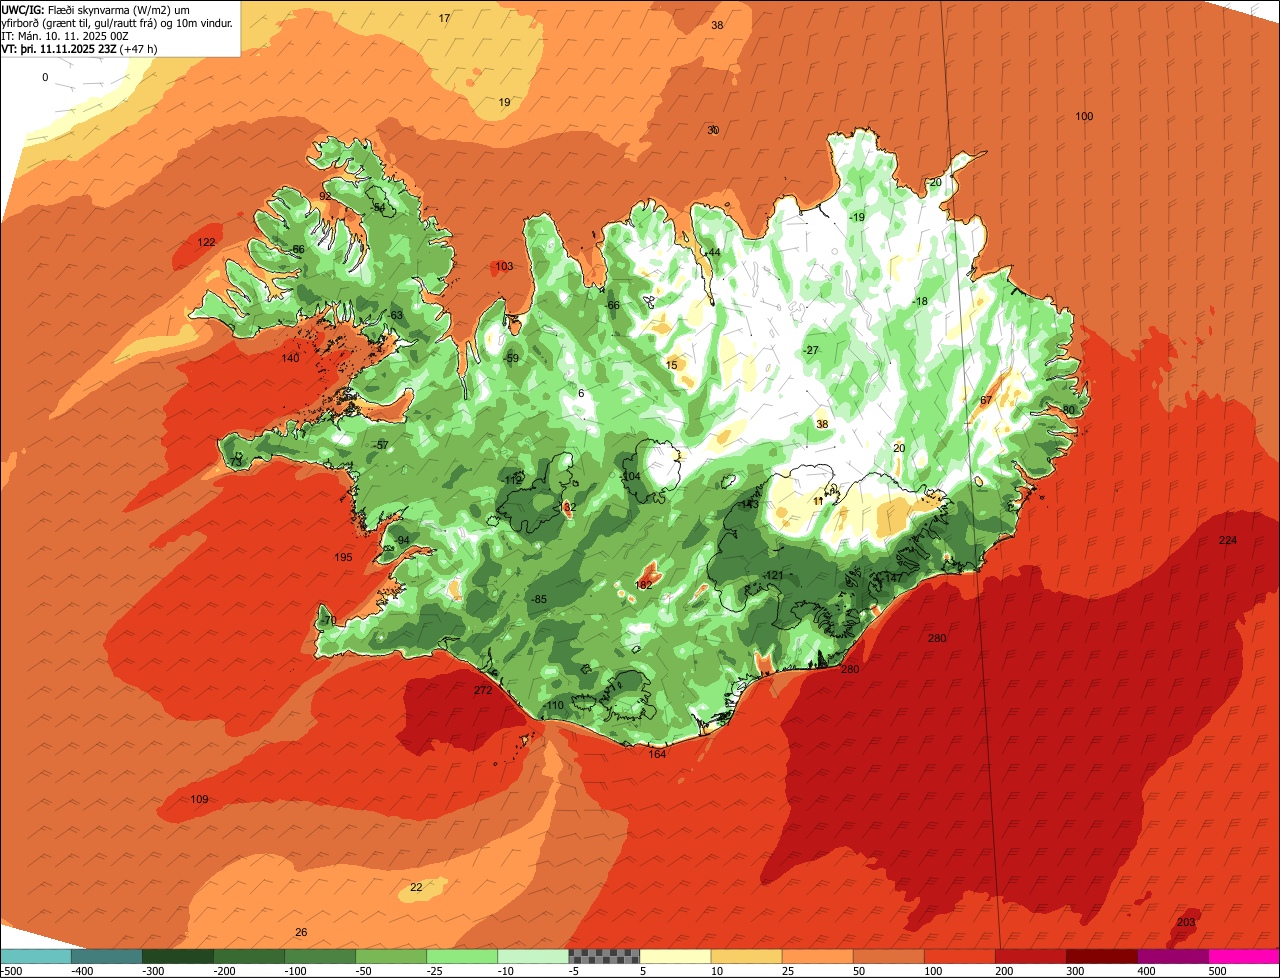The height and width of the screenshot is (978, 1280).
Task: Click the '203' value near the bottom right
Action: 1187,922
